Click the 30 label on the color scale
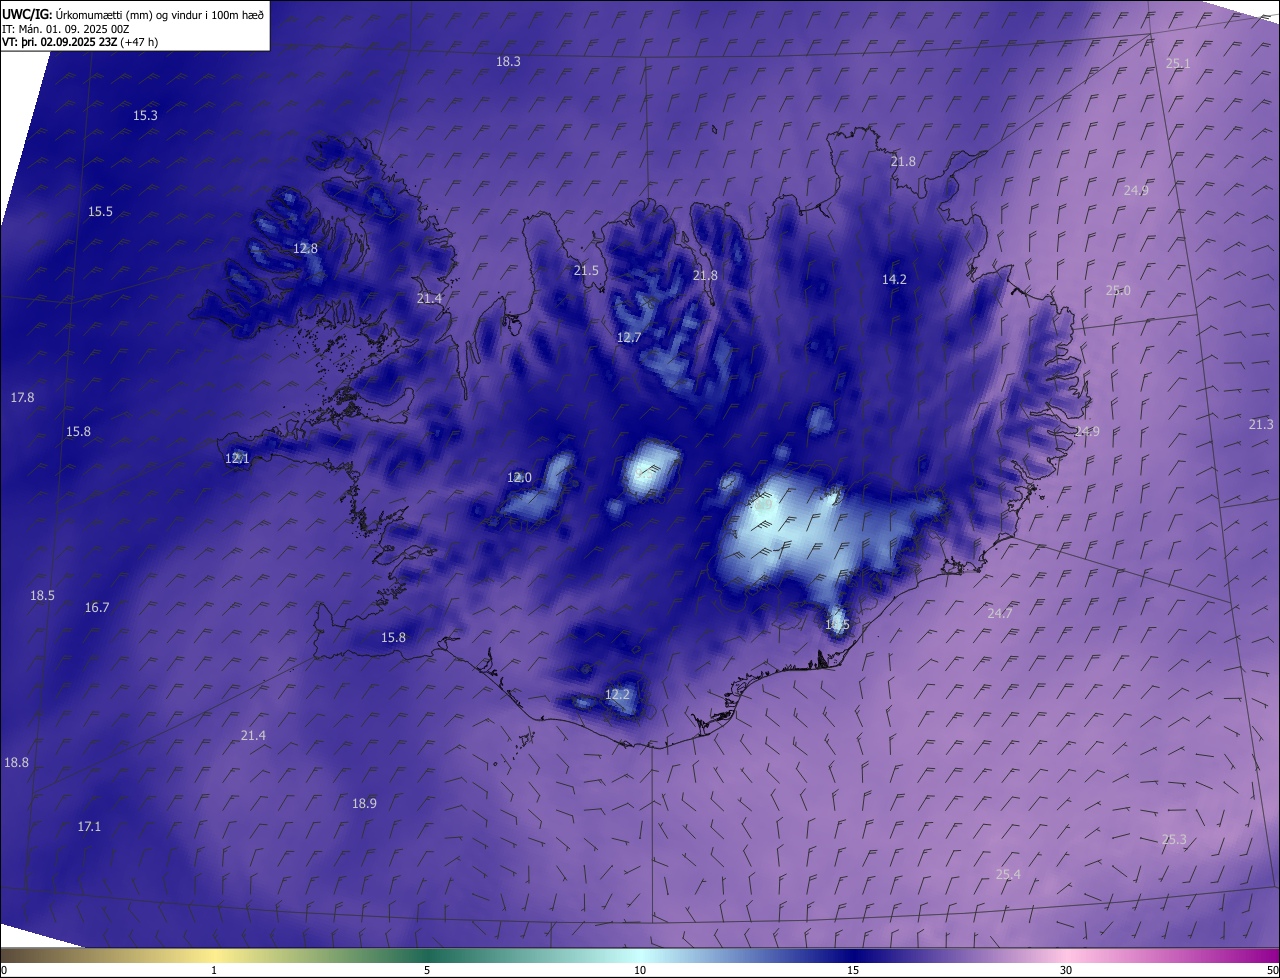This screenshot has height=978, width=1280. [x=1066, y=970]
